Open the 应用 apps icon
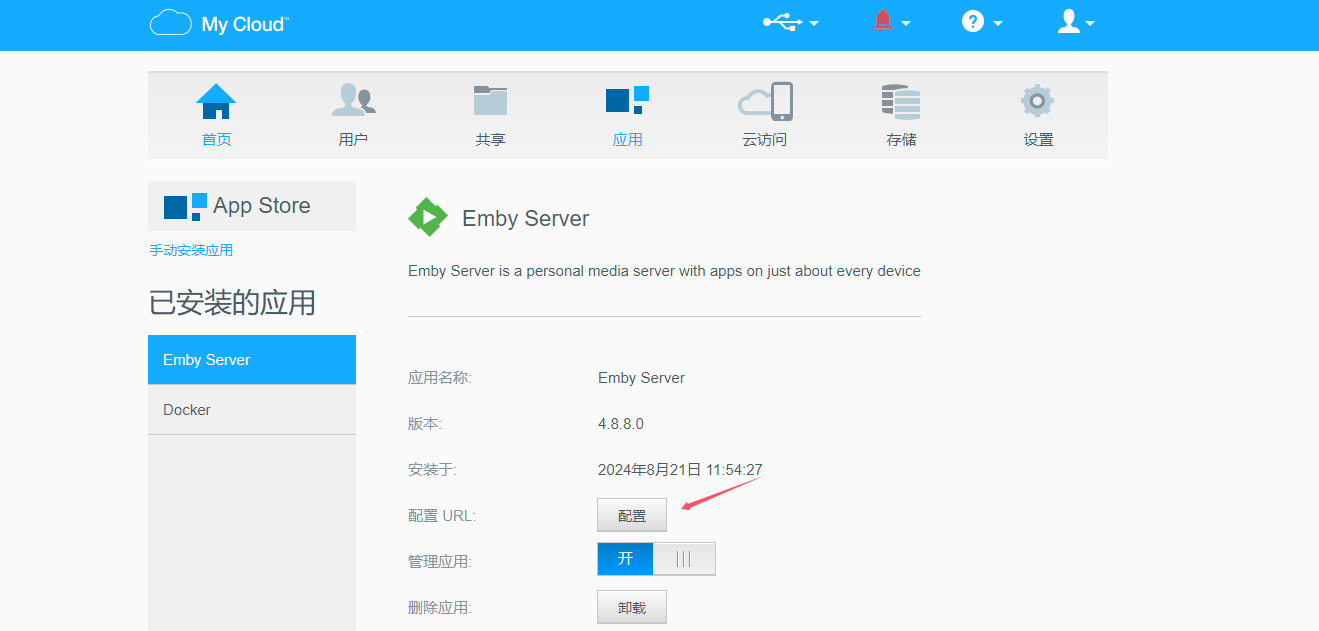Image resolution: width=1319 pixels, height=631 pixels. click(627, 99)
